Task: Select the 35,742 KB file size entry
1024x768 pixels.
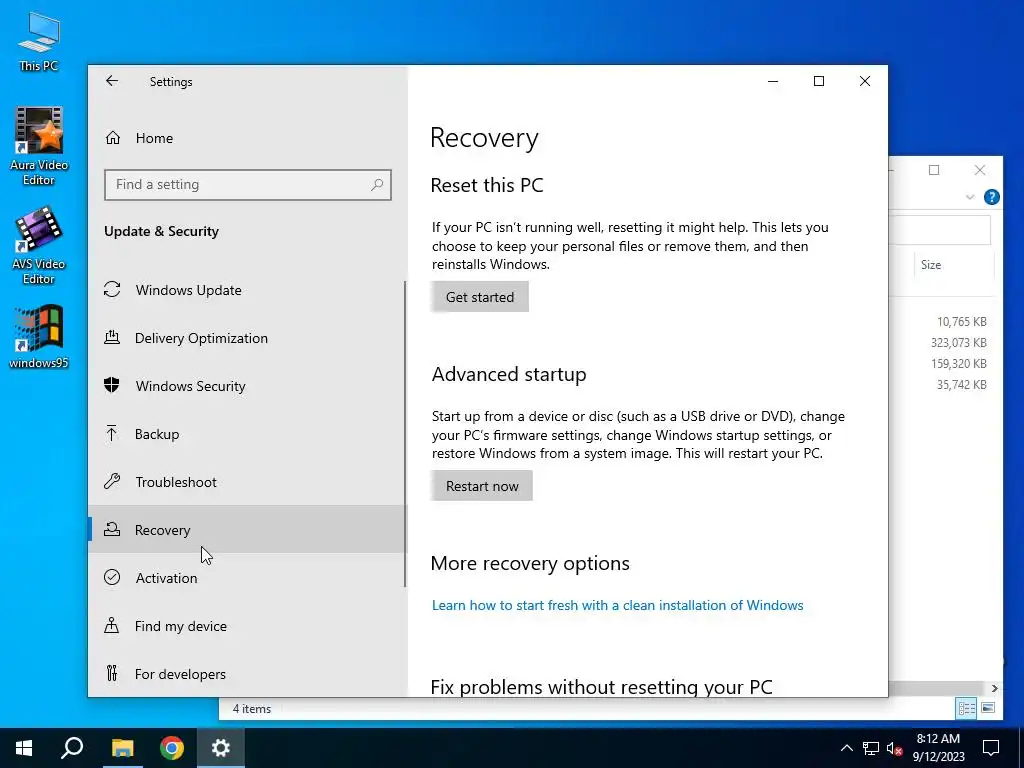Action: [x=961, y=385]
